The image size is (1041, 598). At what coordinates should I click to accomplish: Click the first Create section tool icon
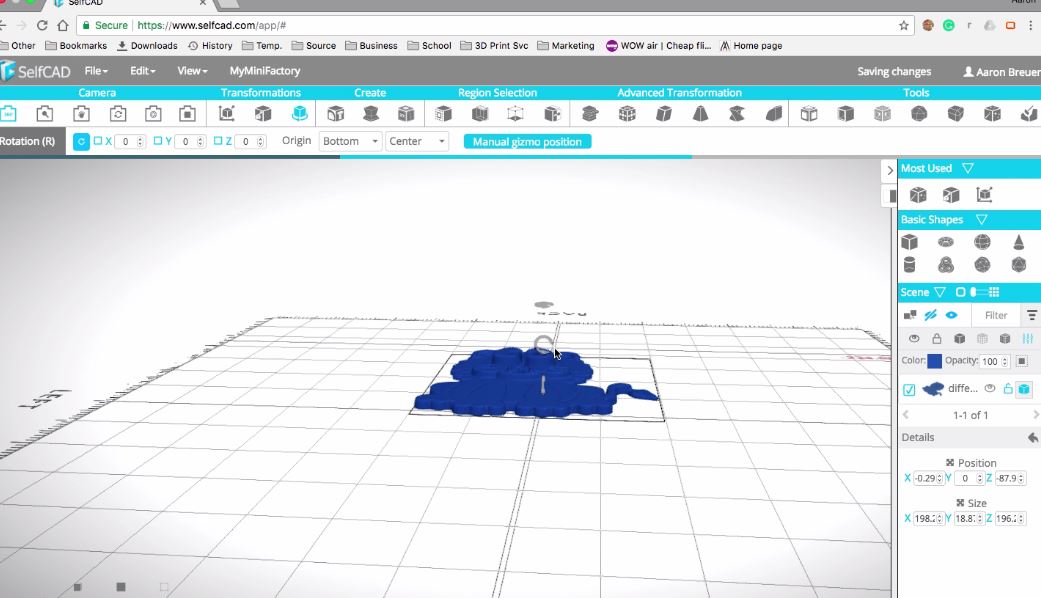[x=335, y=113]
